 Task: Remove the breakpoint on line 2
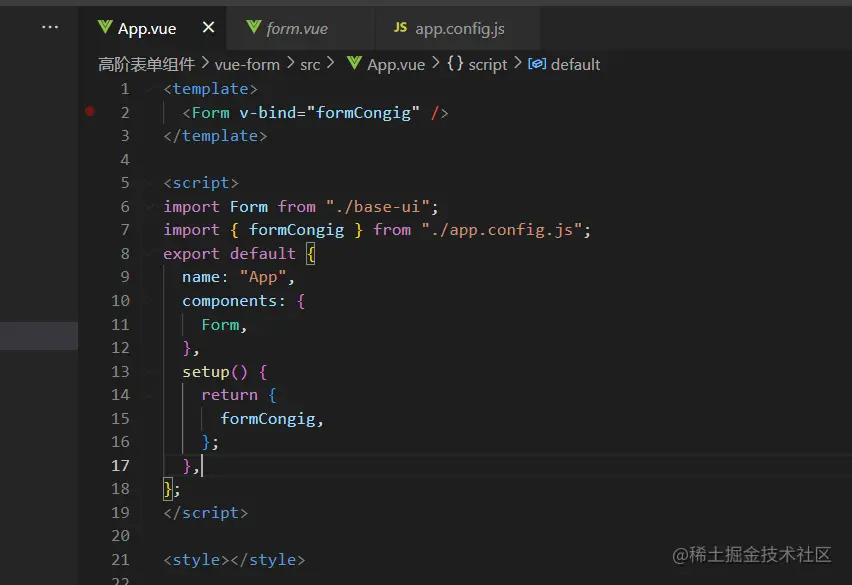click(90, 111)
